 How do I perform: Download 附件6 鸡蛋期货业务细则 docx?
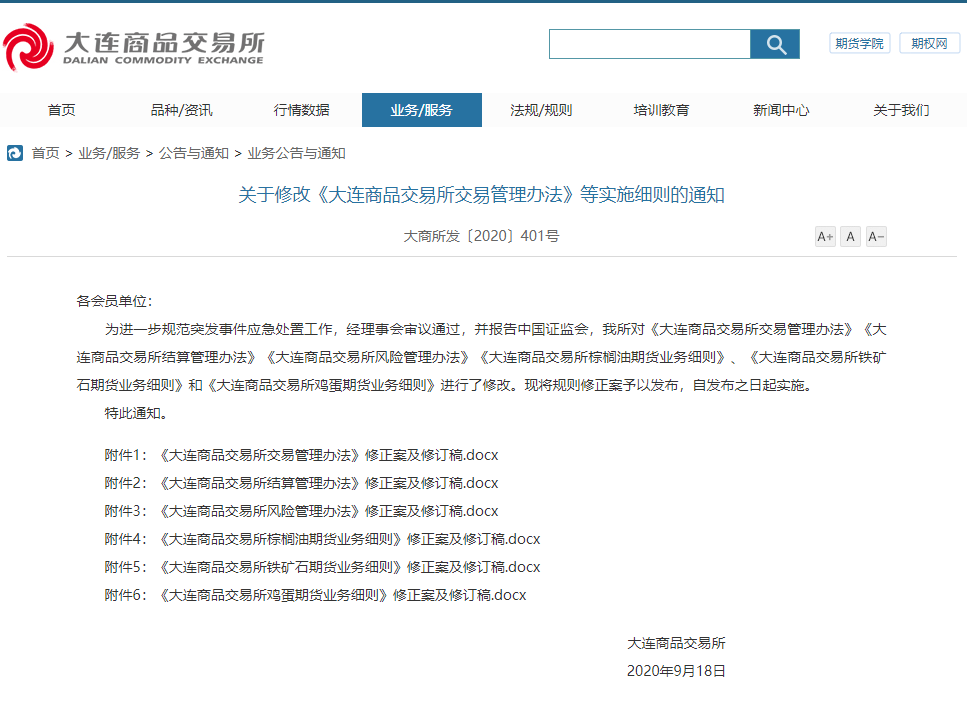coord(315,596)
